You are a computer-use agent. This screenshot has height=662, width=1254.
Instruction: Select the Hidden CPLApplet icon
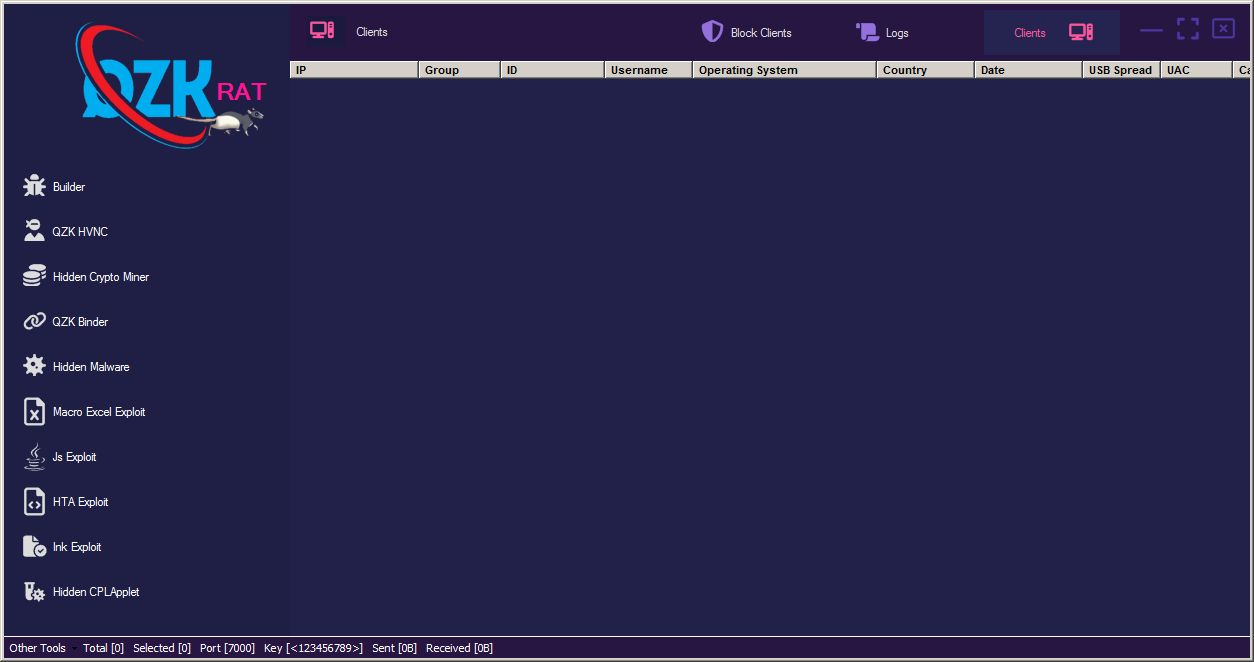tap(35, 591)
